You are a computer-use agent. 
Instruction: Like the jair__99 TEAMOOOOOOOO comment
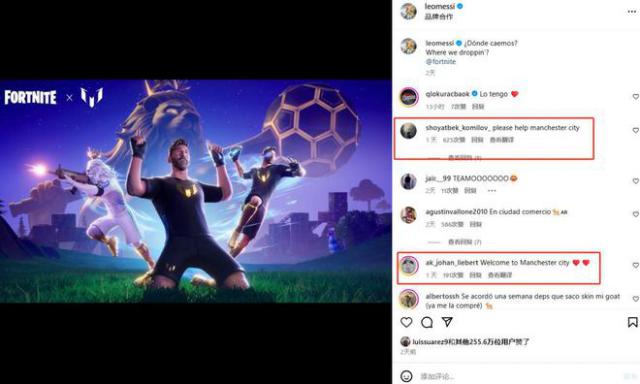pyautogui.click(x=636, y=181)
